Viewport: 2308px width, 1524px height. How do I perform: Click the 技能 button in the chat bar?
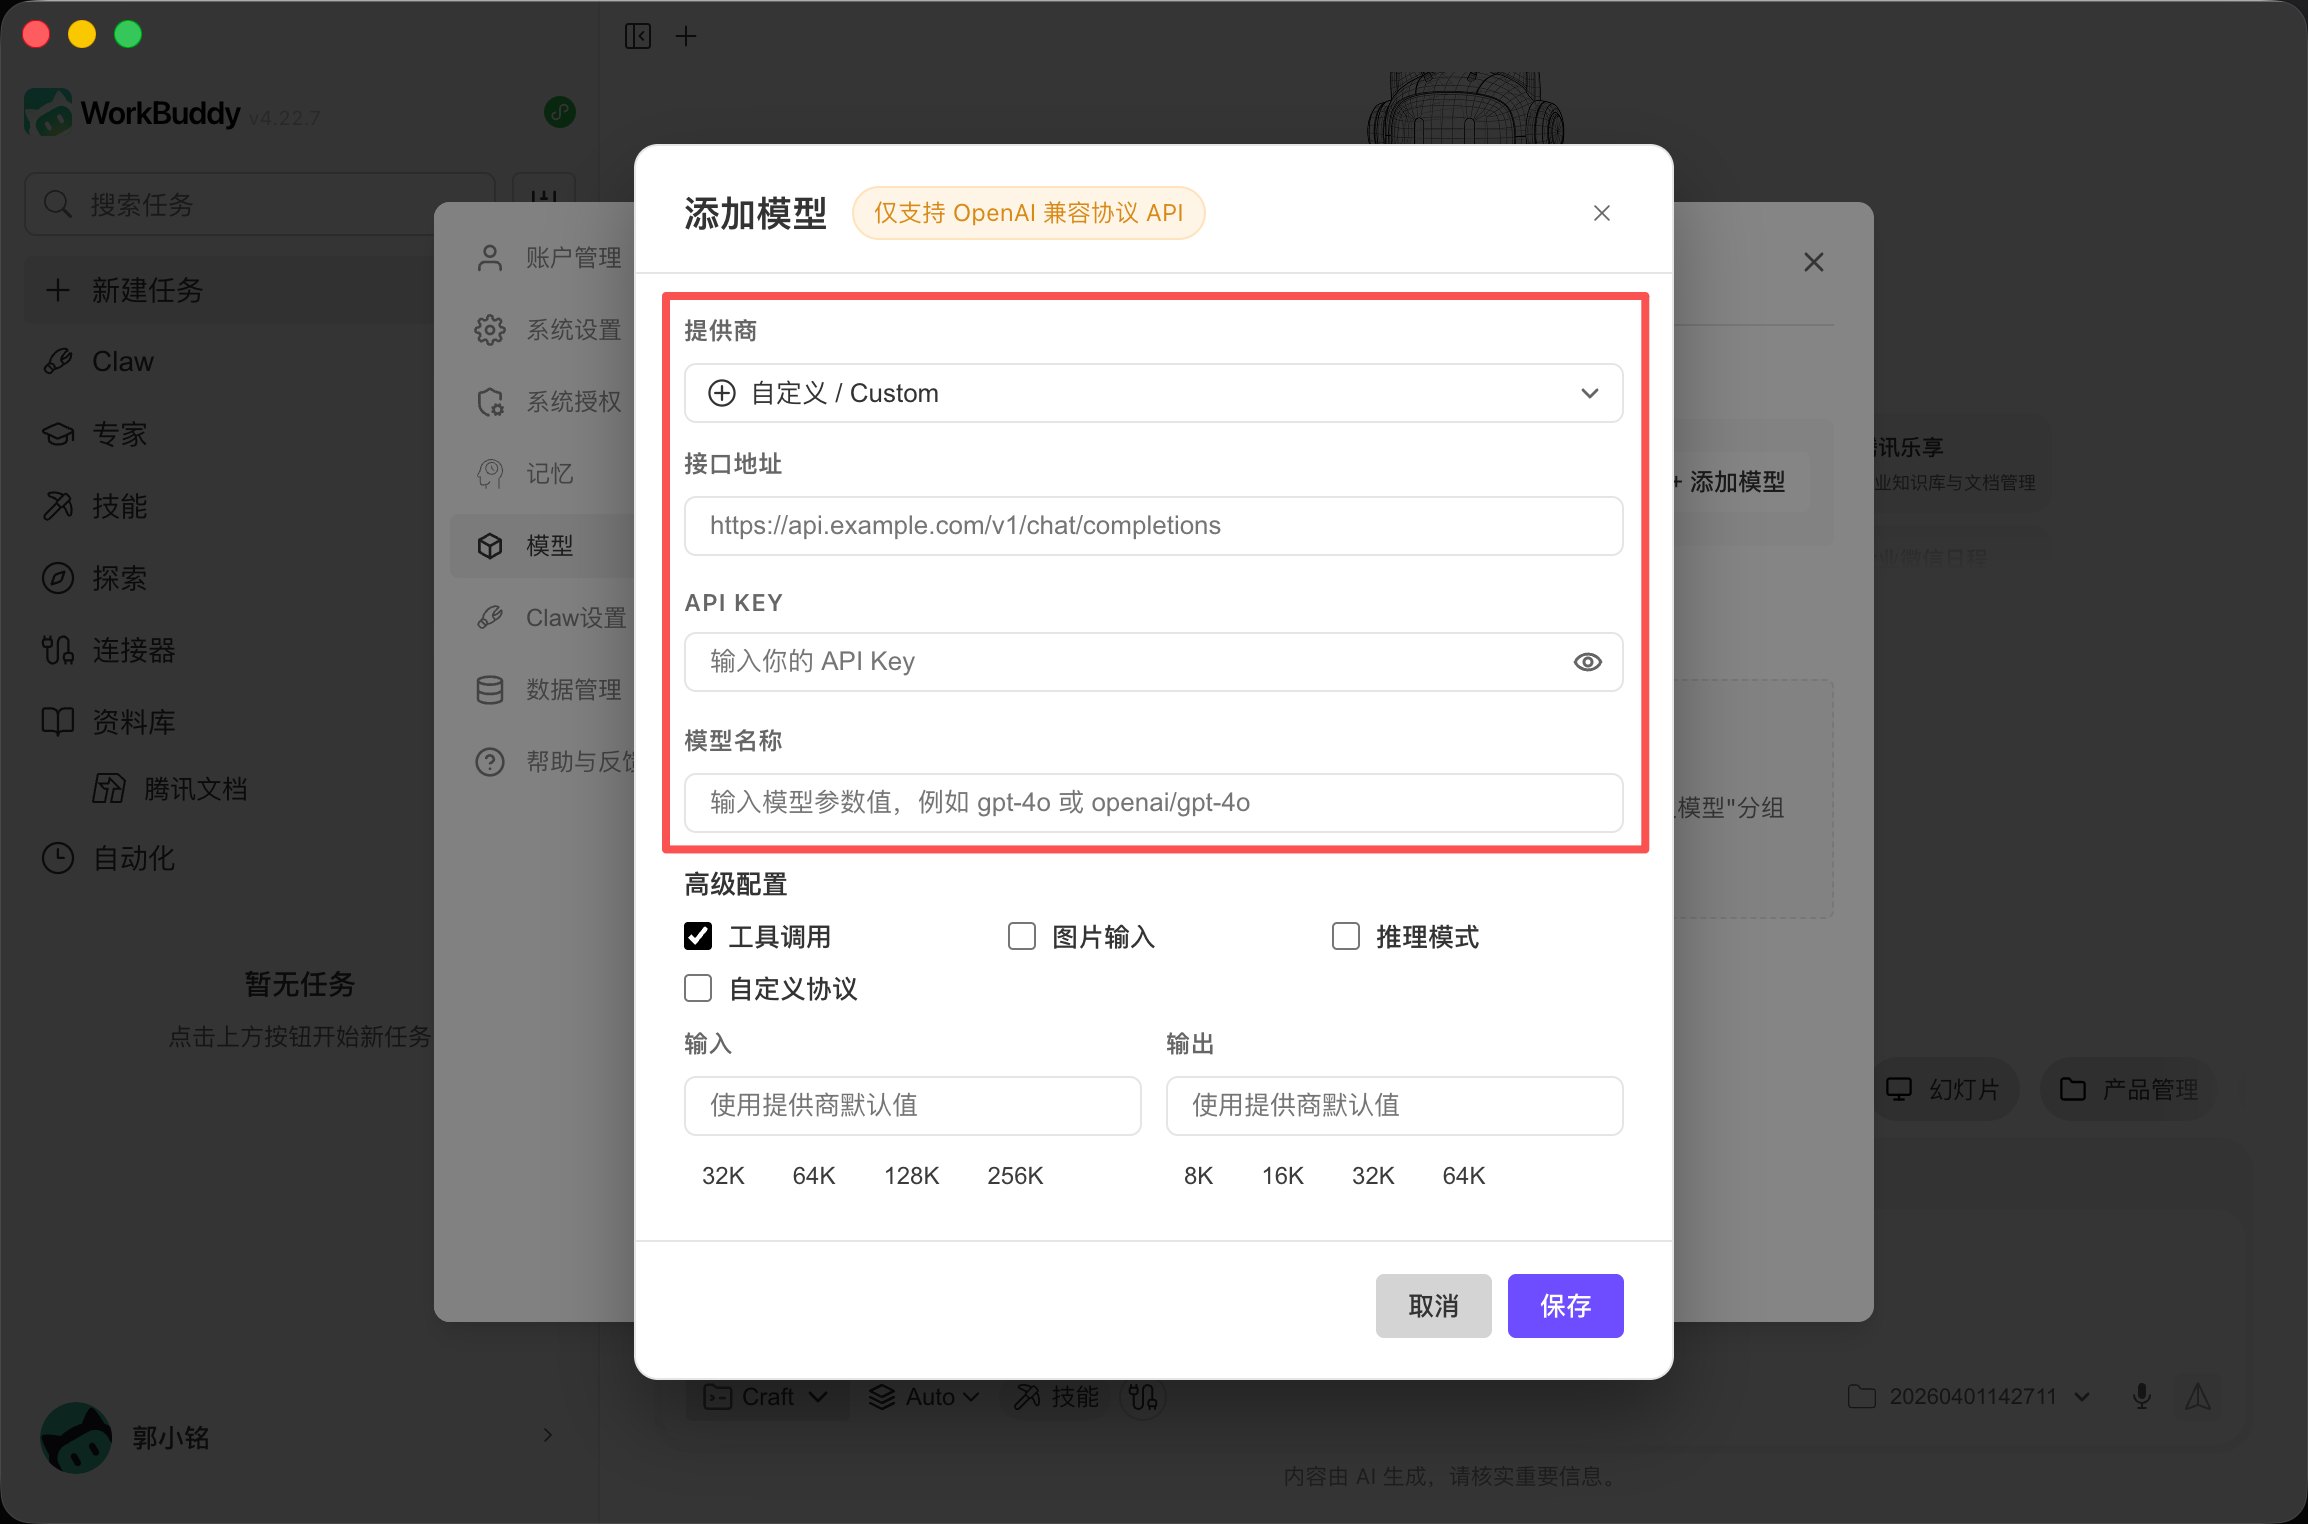coord(1057,1396)
